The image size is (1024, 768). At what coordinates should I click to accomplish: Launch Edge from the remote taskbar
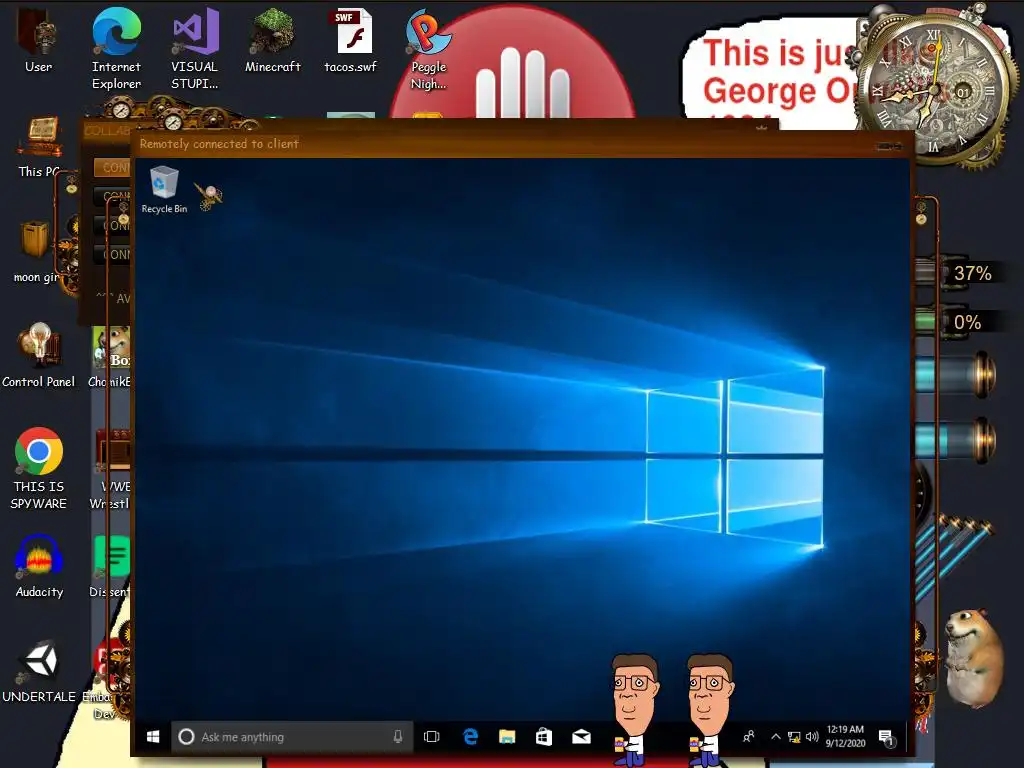point(470,737)
